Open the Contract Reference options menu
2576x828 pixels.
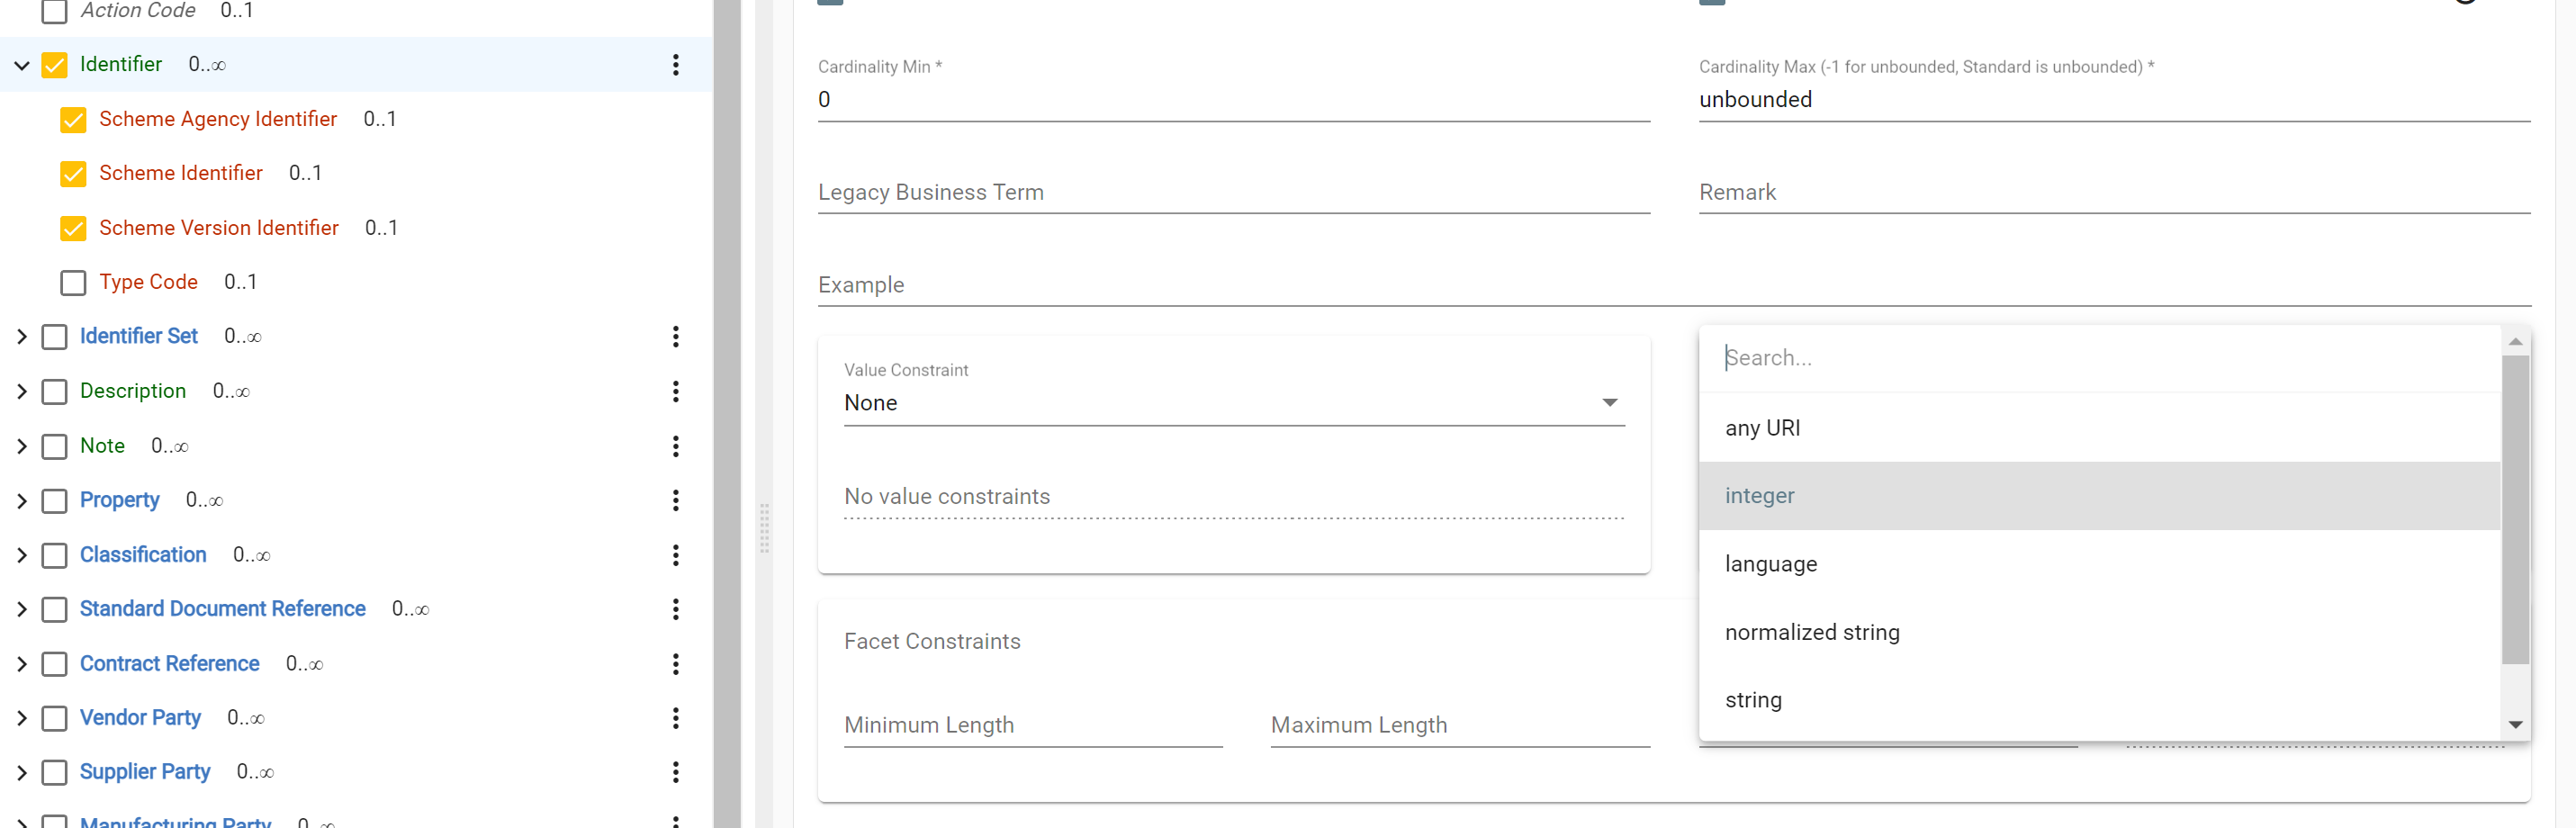click(x=677, y=663)
